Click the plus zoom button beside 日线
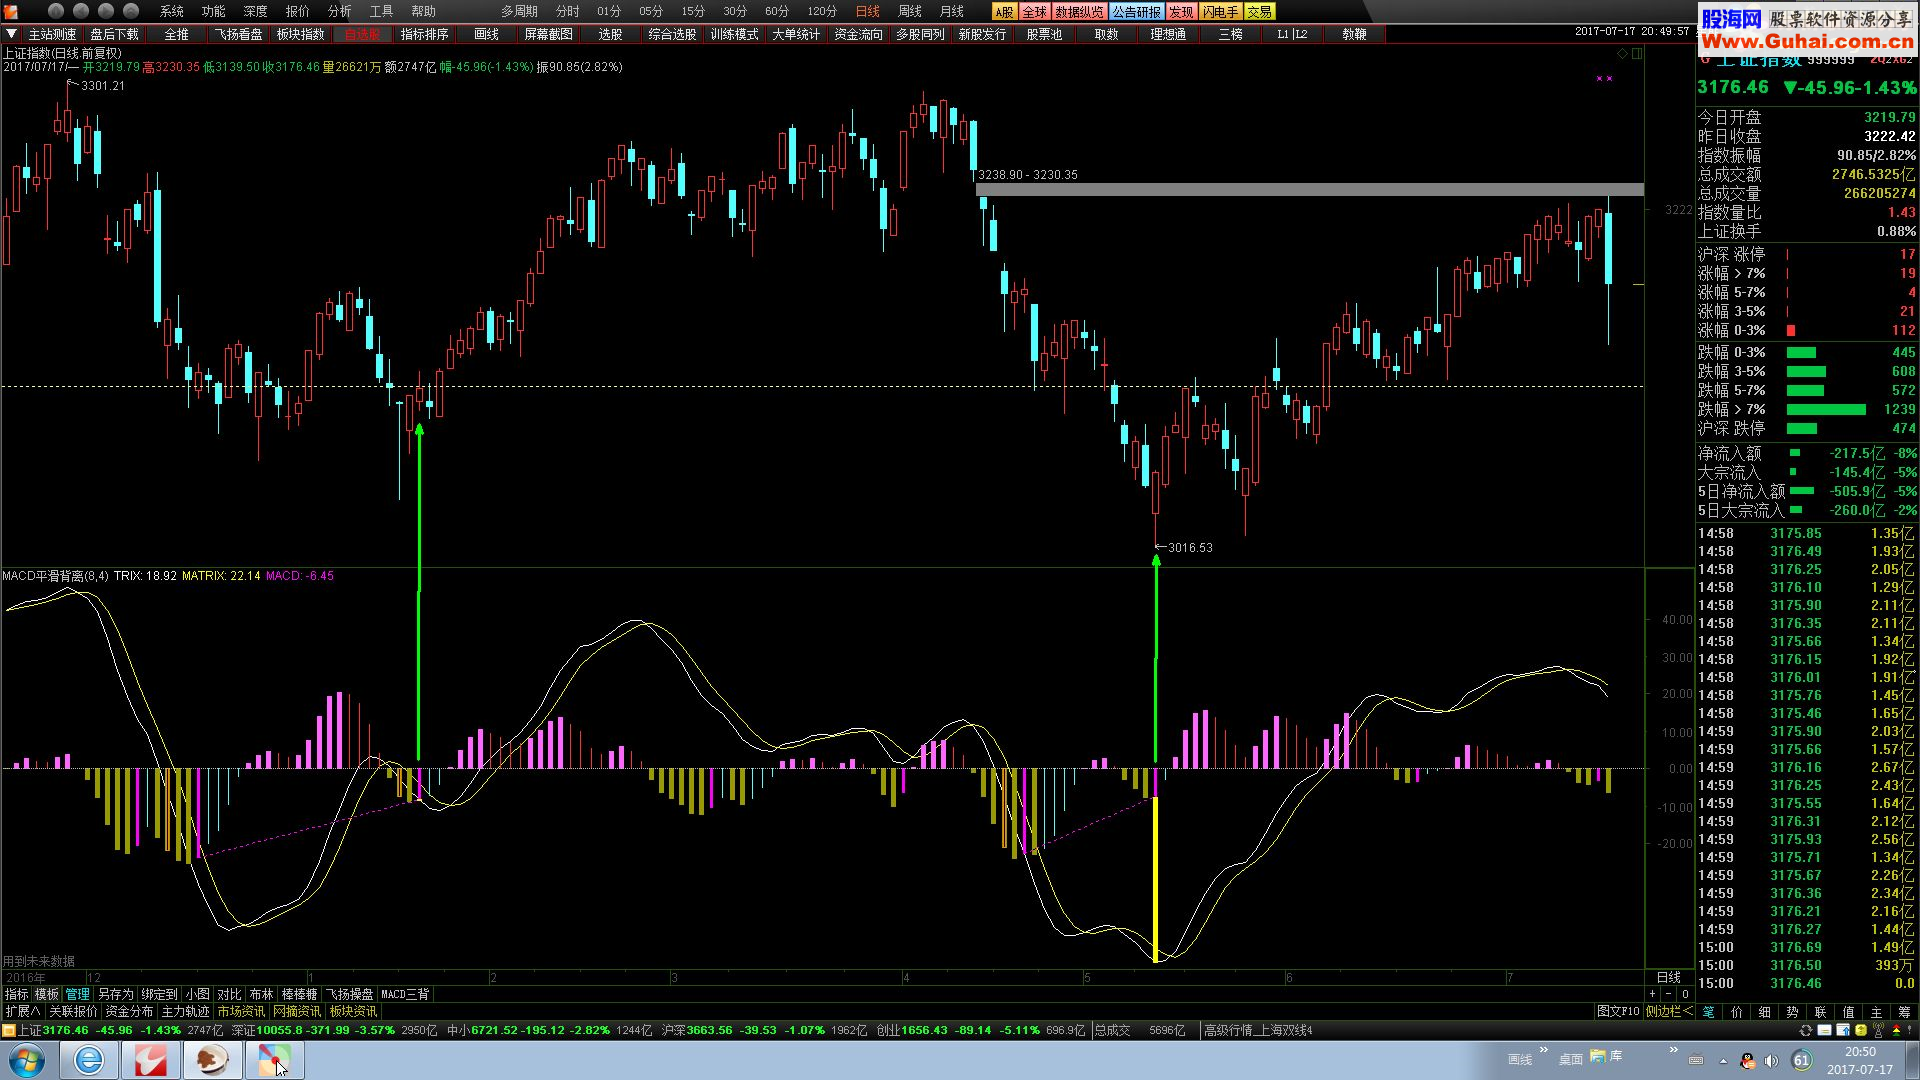1920x1080 pixels. (1652, 994)
